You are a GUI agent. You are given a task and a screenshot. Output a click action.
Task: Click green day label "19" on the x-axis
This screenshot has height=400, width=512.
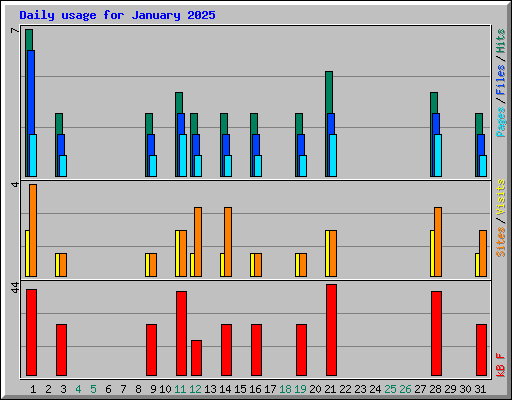300,389
